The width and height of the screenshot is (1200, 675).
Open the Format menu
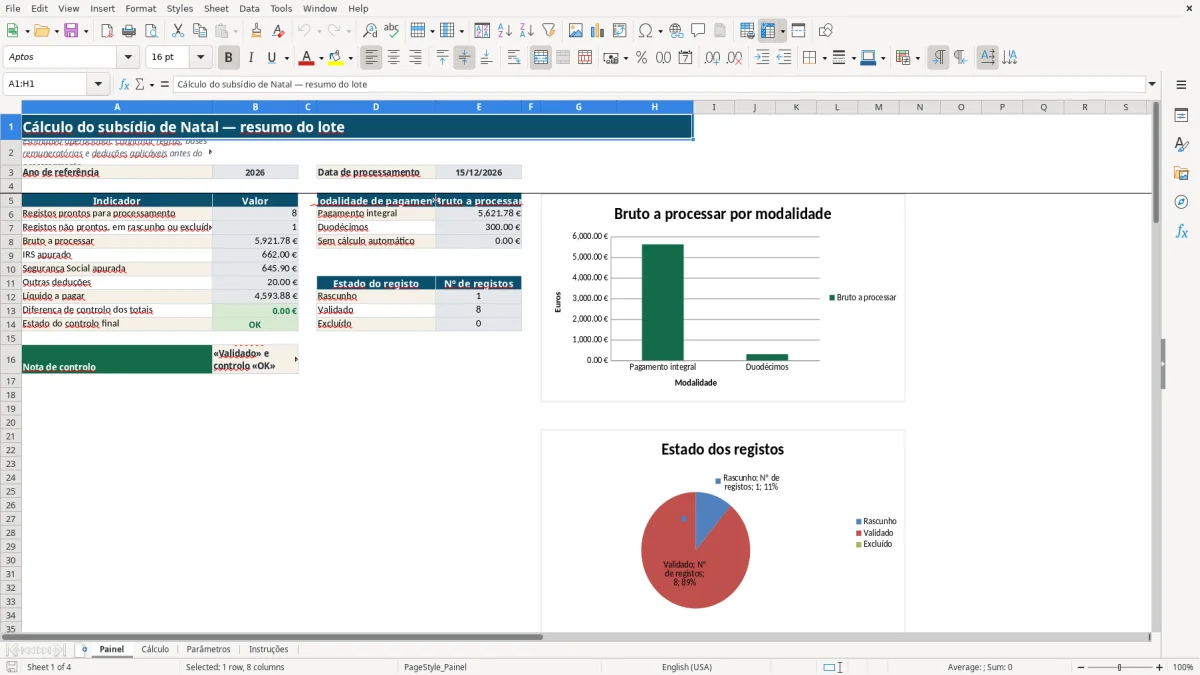[x=140, y=8]
